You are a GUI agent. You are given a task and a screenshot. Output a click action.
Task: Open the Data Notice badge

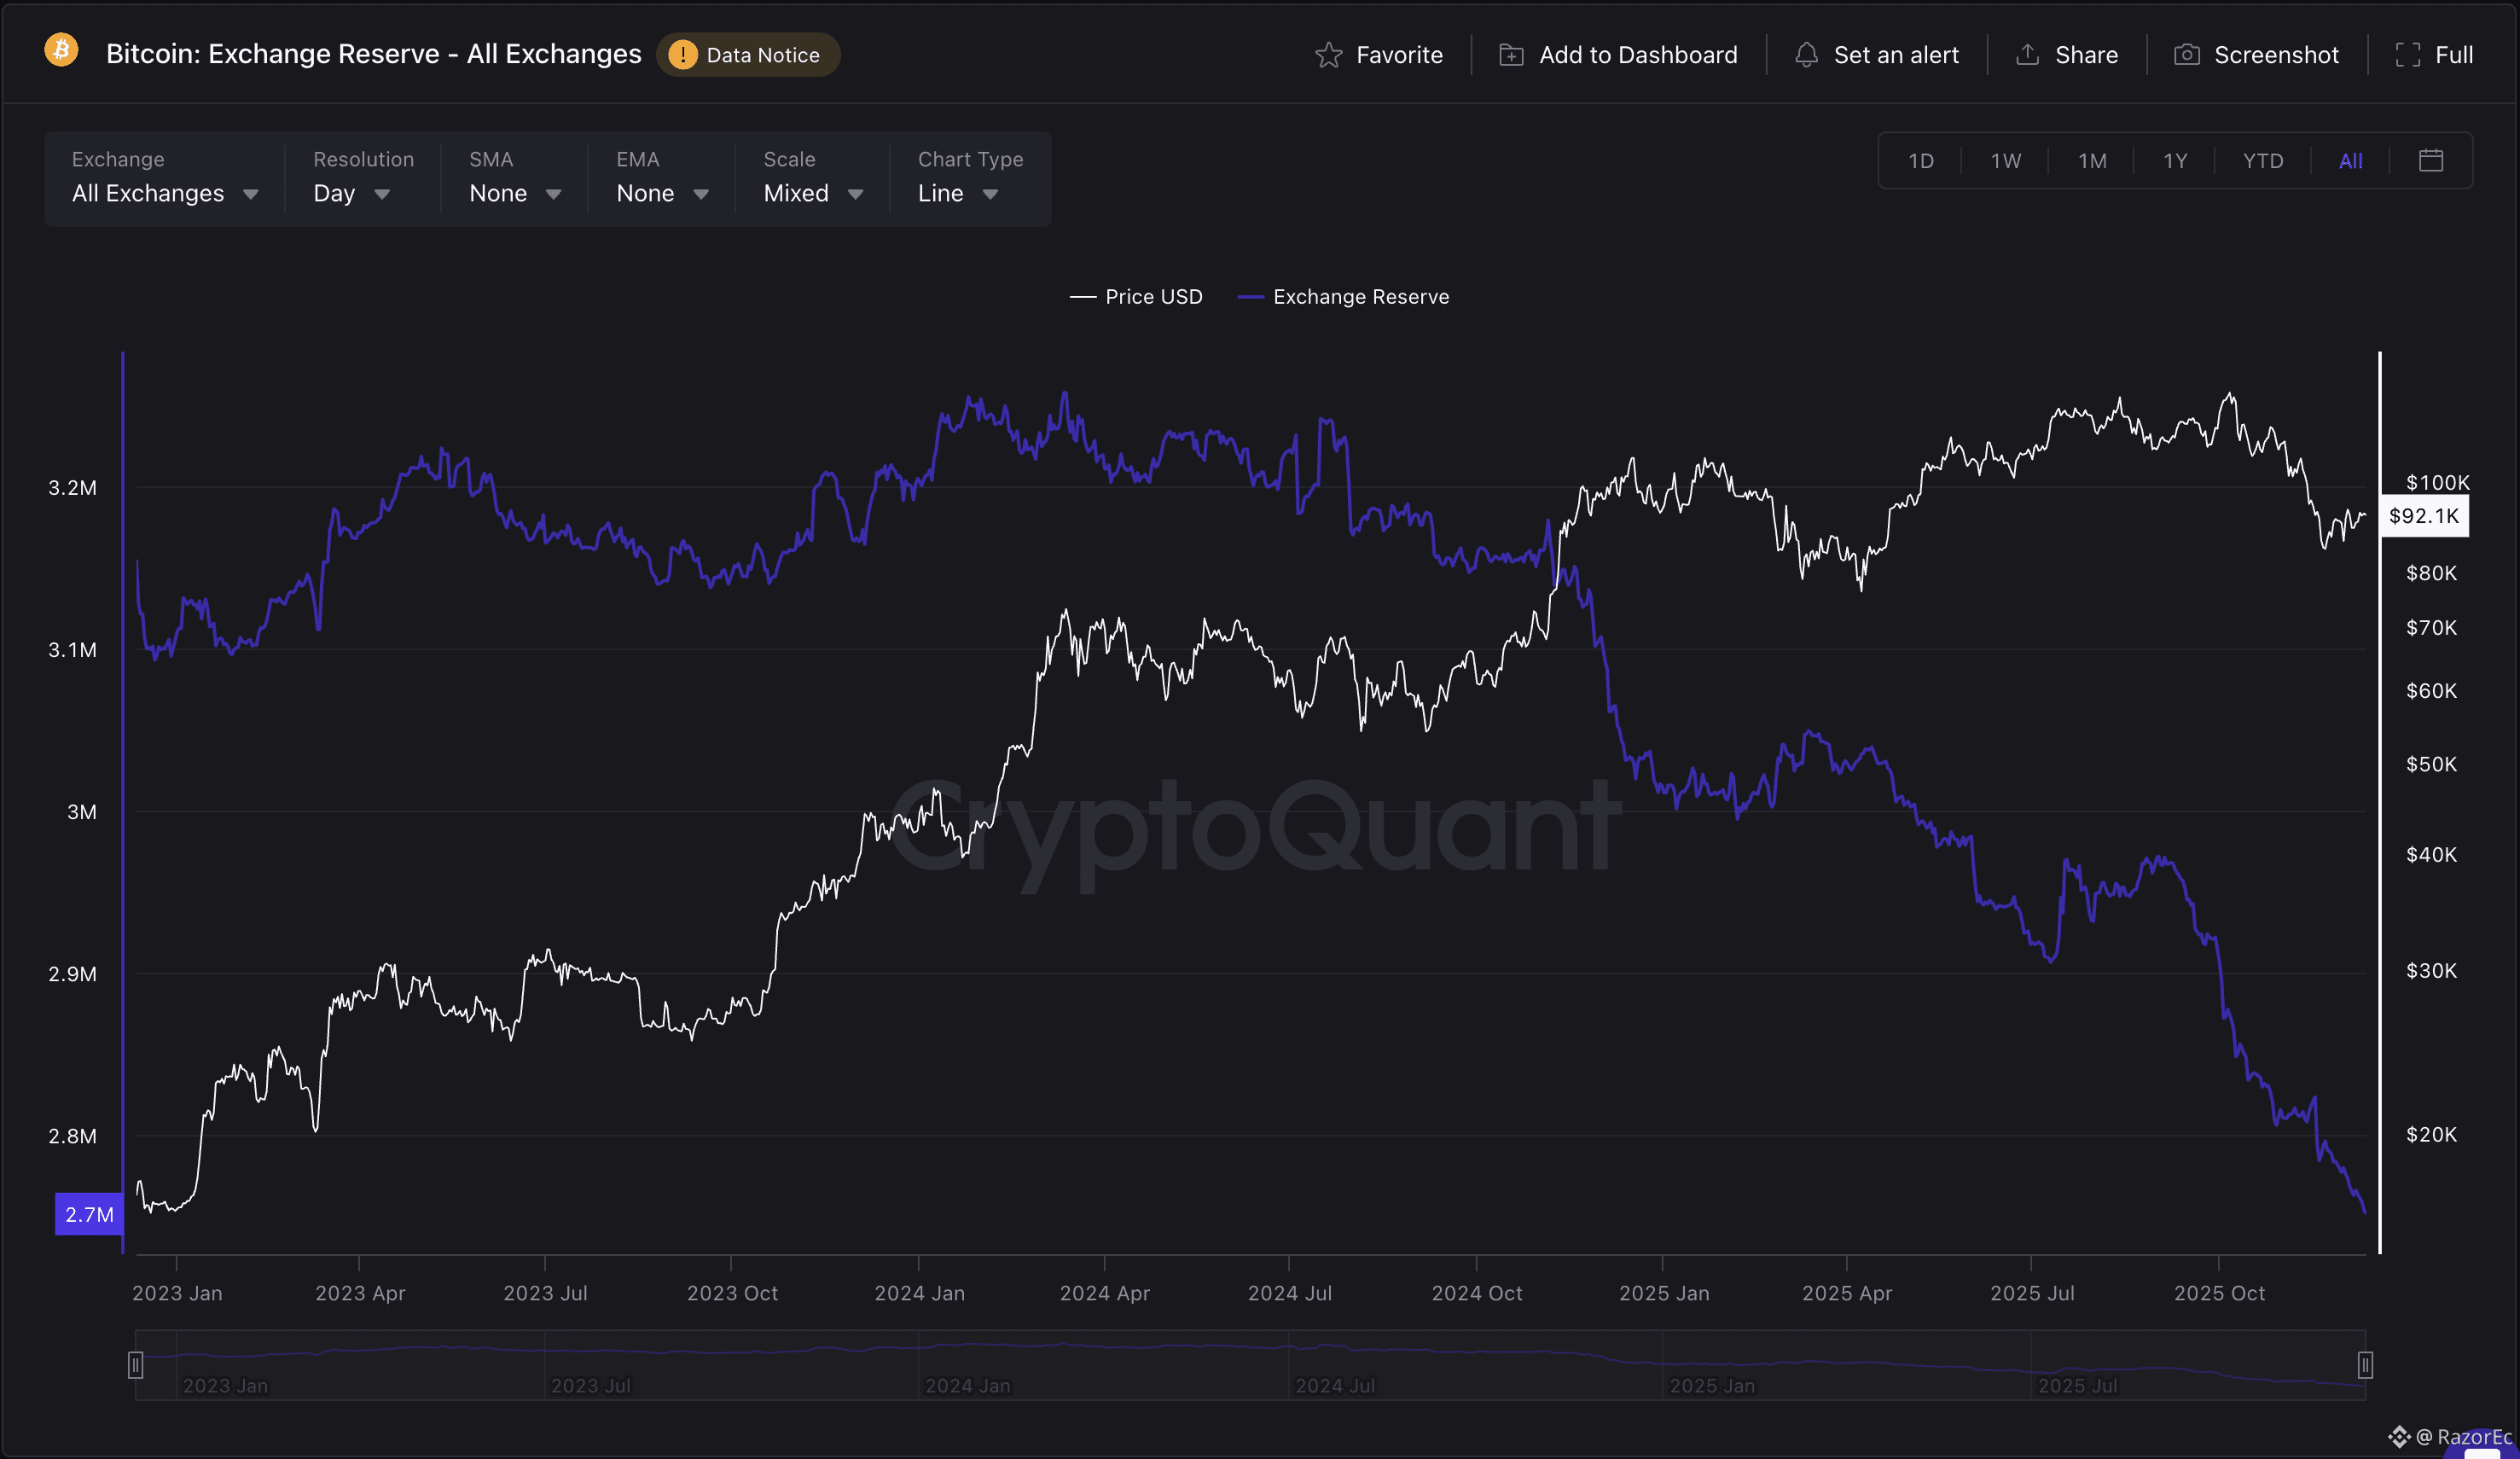coord(747,55)
